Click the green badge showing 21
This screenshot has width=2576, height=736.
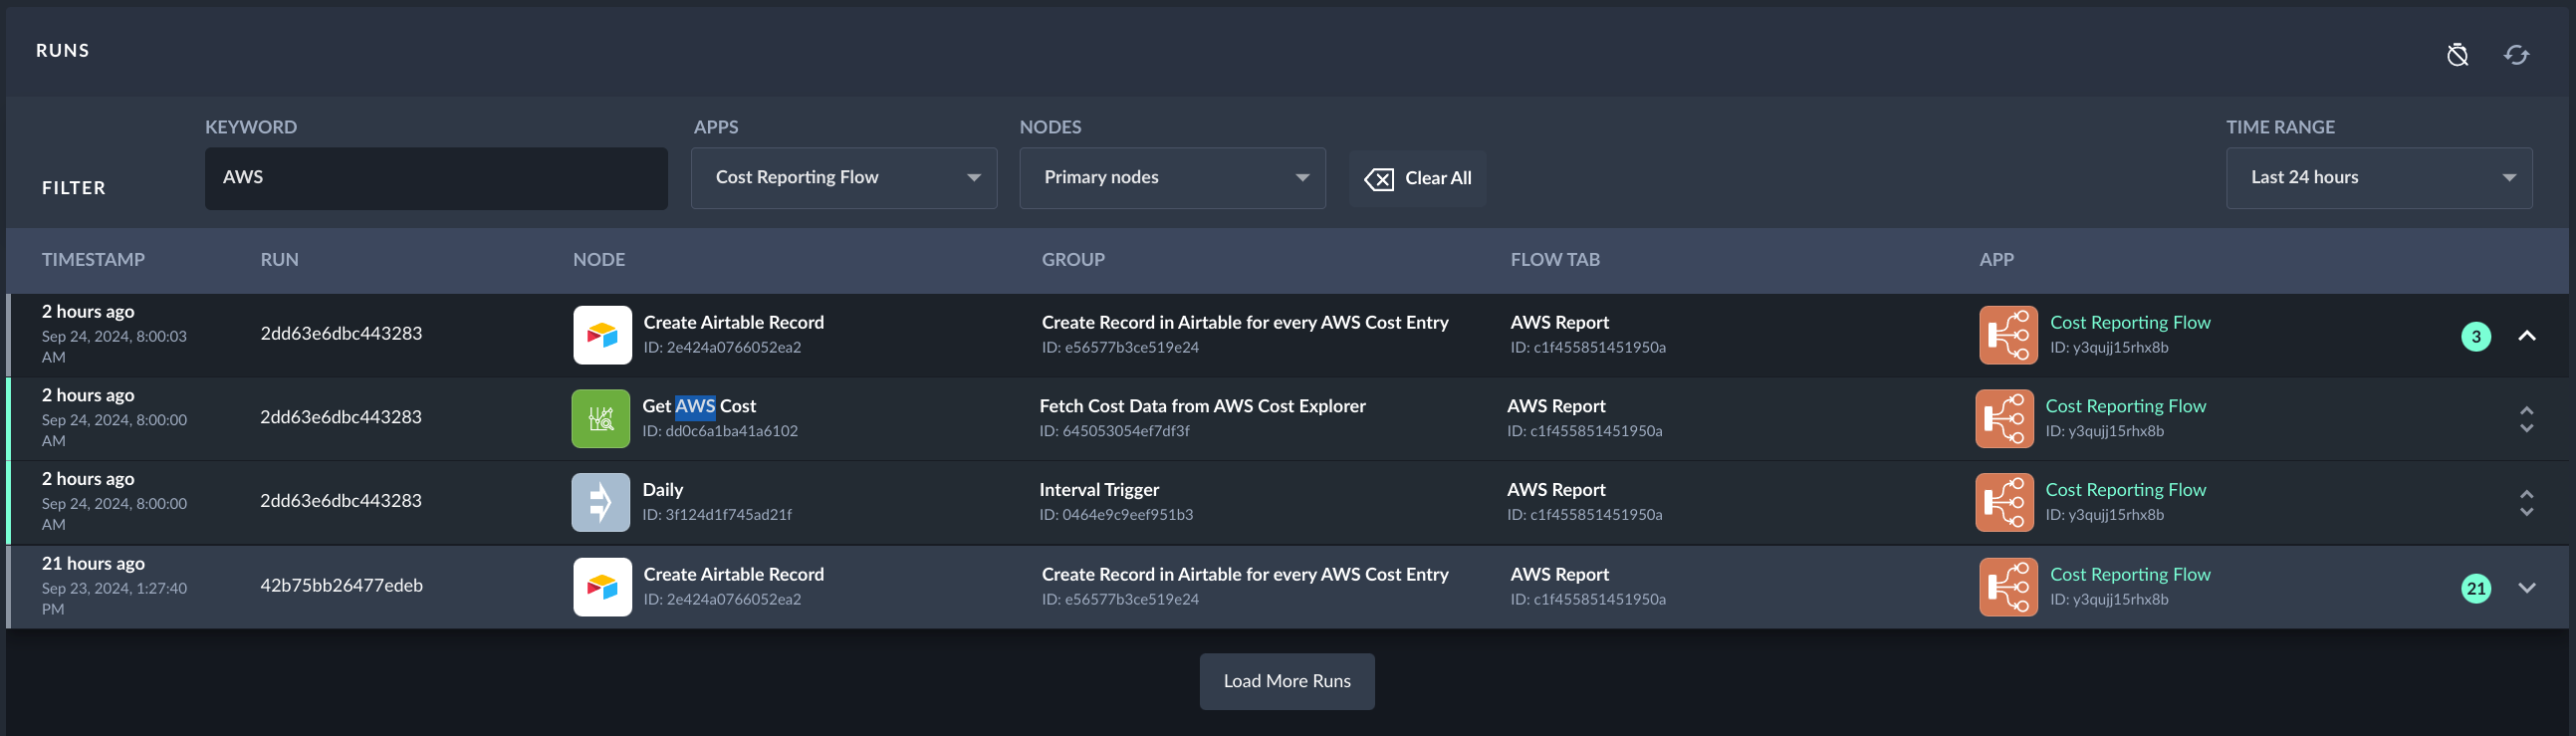point(2475,588)
